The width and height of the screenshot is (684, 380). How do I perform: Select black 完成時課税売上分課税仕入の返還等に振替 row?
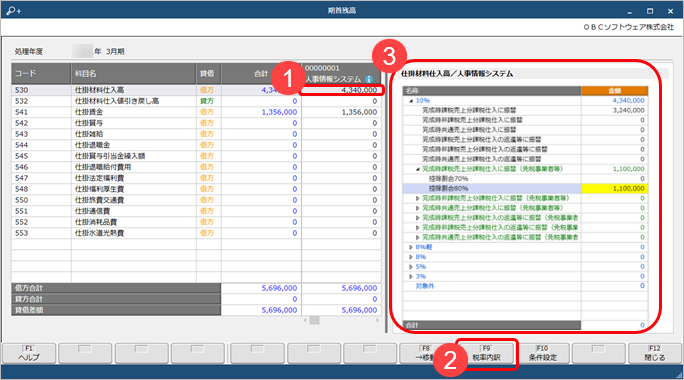525,140
